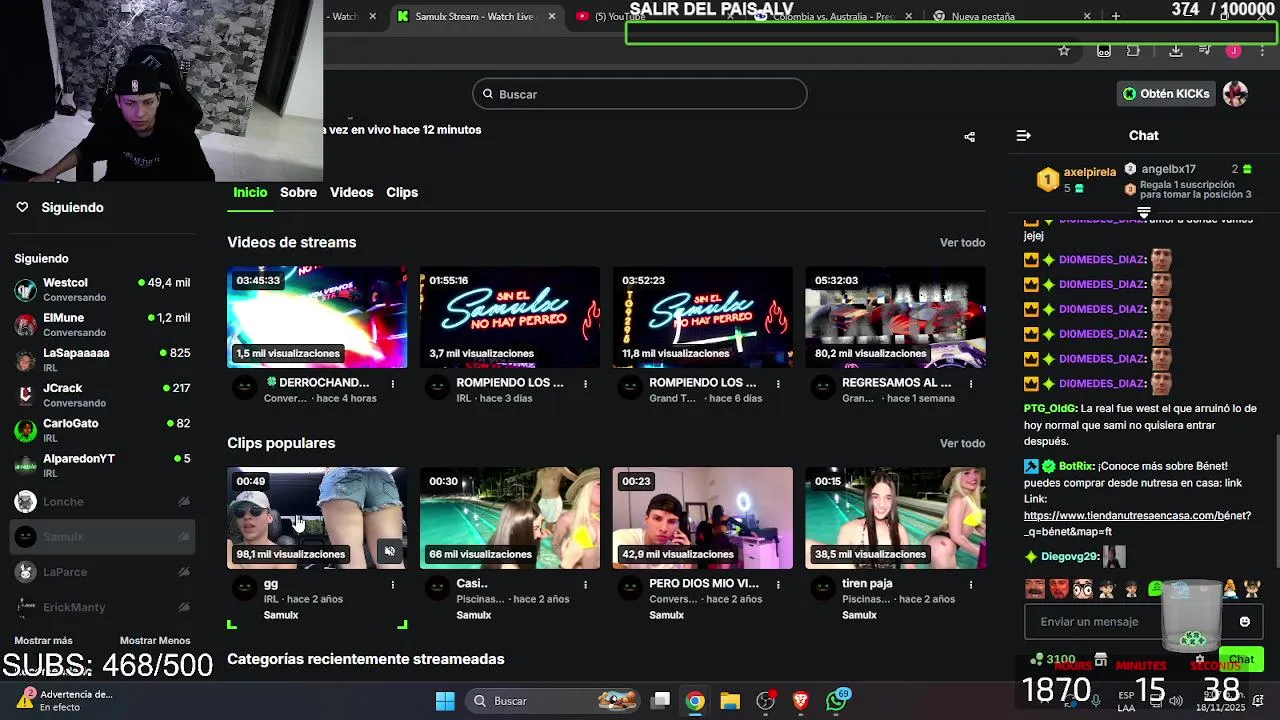Image resolution: width=1280 pixels, height=720 pixels.
Task: Play the 05:32:03 stream video thumbnail
Action: point(895,317)
